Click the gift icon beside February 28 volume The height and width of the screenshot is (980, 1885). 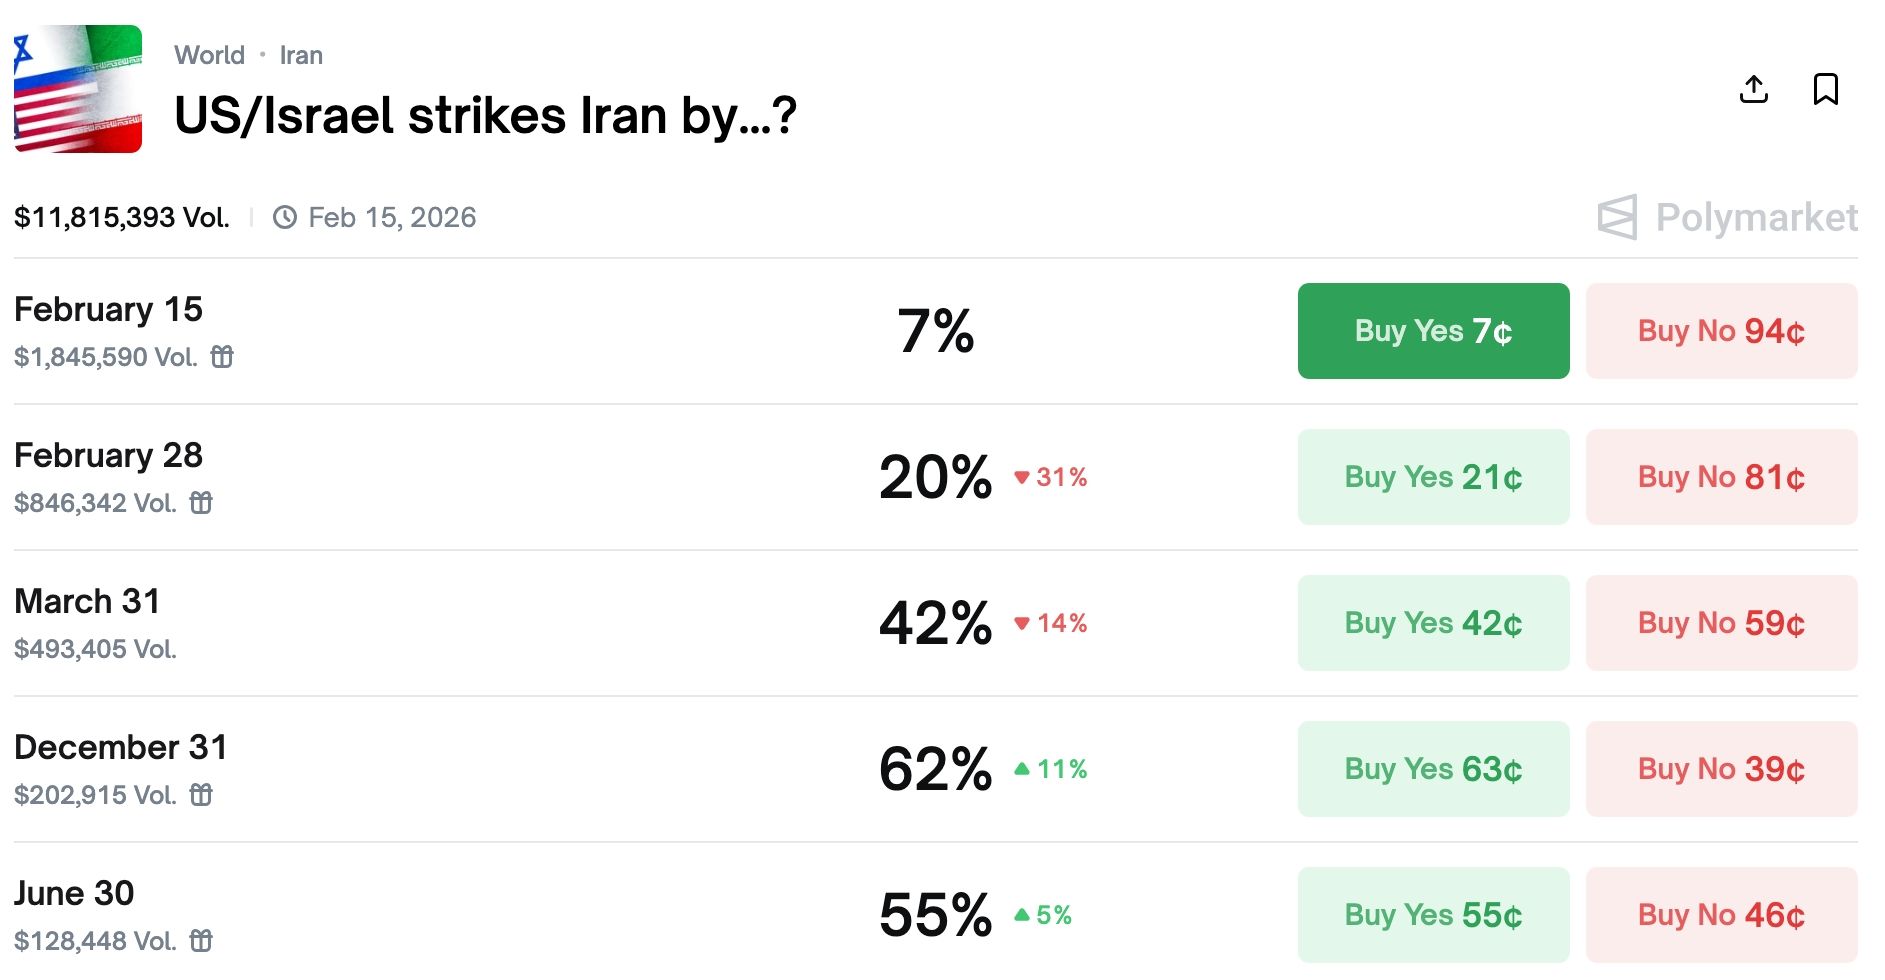tap(201, 503)
